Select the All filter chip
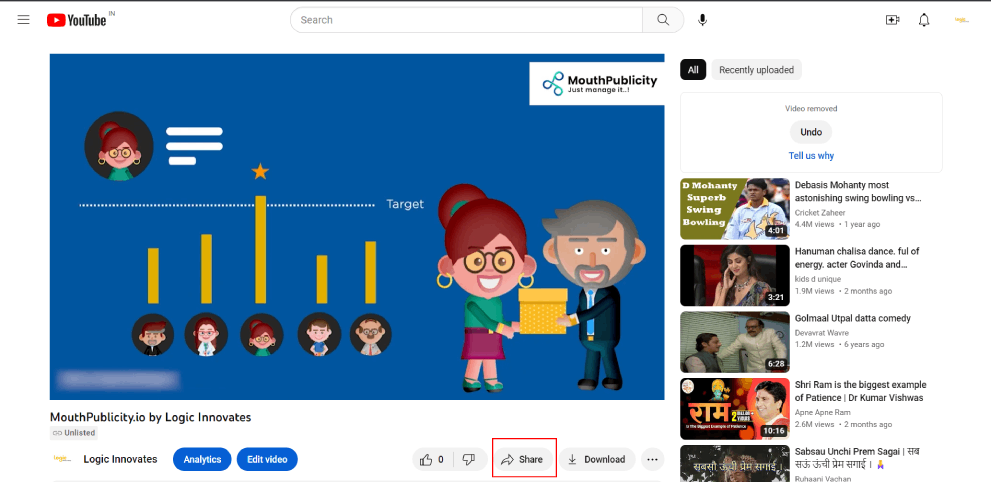 [693, 70]
